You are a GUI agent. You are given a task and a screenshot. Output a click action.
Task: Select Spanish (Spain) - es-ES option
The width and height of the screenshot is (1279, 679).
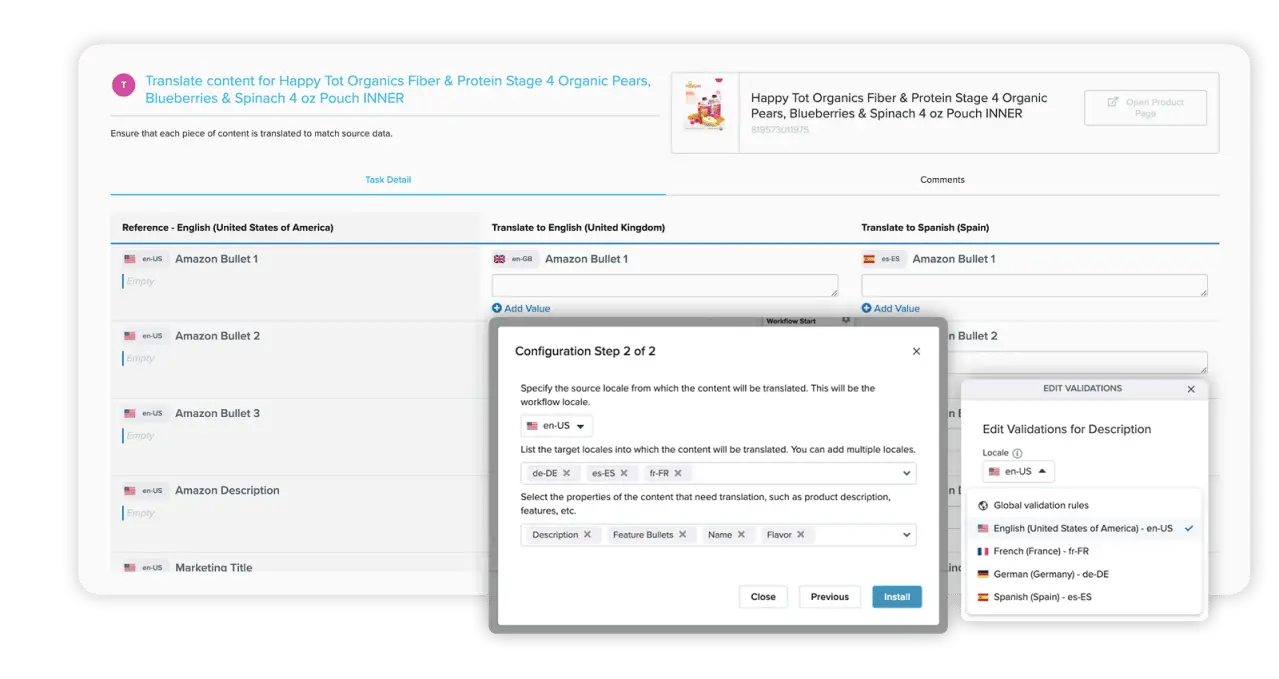[x=1084, y=597]
